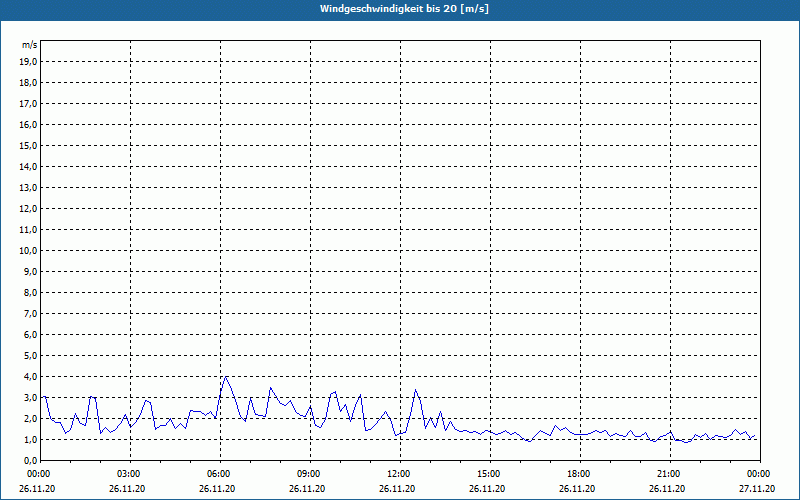Click the "16,0" y-axis value
This screenshot has width=800, height=500.
(x=28, y=124)
